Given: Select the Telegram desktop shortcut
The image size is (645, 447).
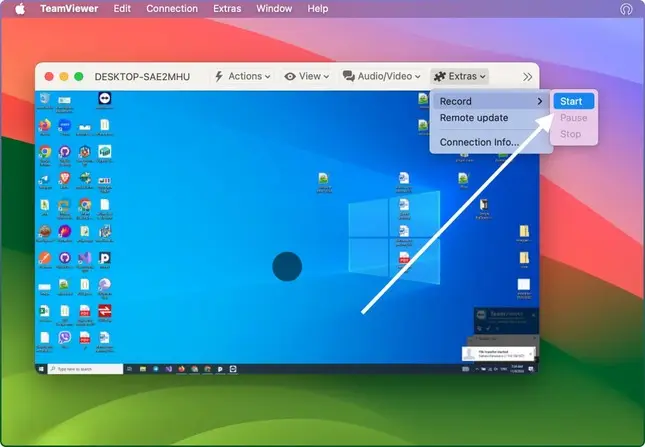Looking at the screenshot, I should pos(44,181).
